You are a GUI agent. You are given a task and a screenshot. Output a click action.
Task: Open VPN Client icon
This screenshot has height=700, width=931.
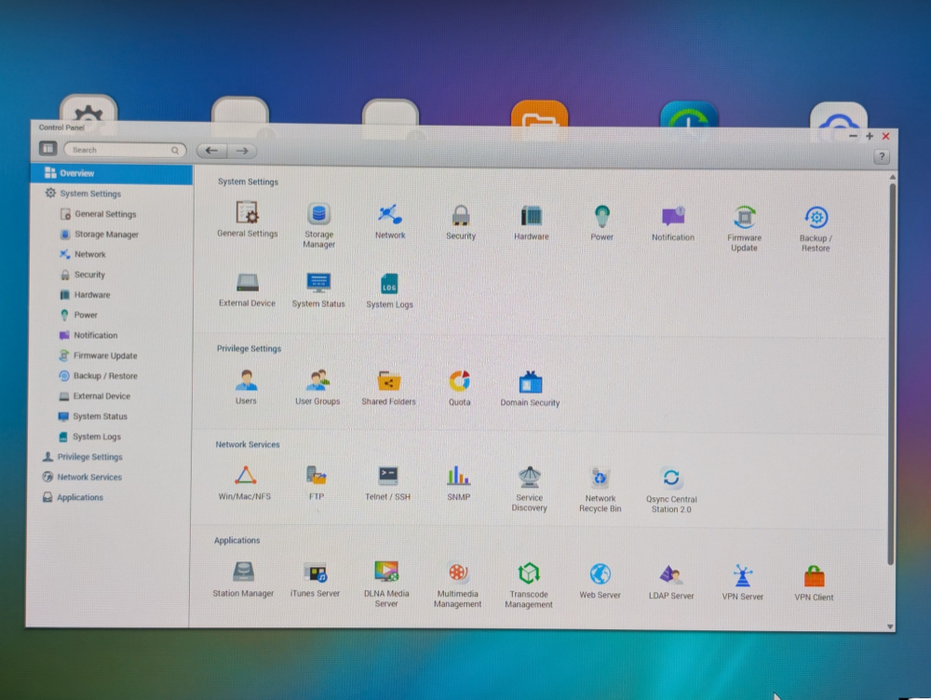(814, 576)
